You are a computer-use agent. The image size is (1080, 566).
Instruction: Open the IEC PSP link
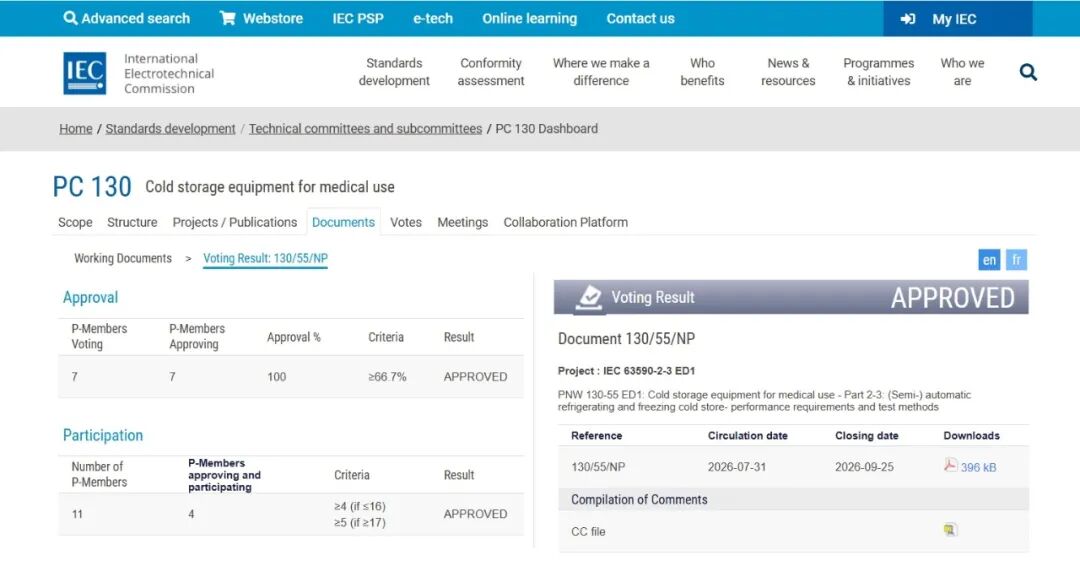[x=358, y=19]
